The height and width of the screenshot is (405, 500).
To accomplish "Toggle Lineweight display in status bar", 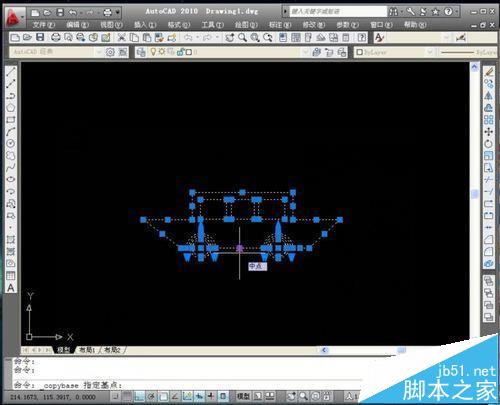I will pyautogui.click(x=211, y=396).
